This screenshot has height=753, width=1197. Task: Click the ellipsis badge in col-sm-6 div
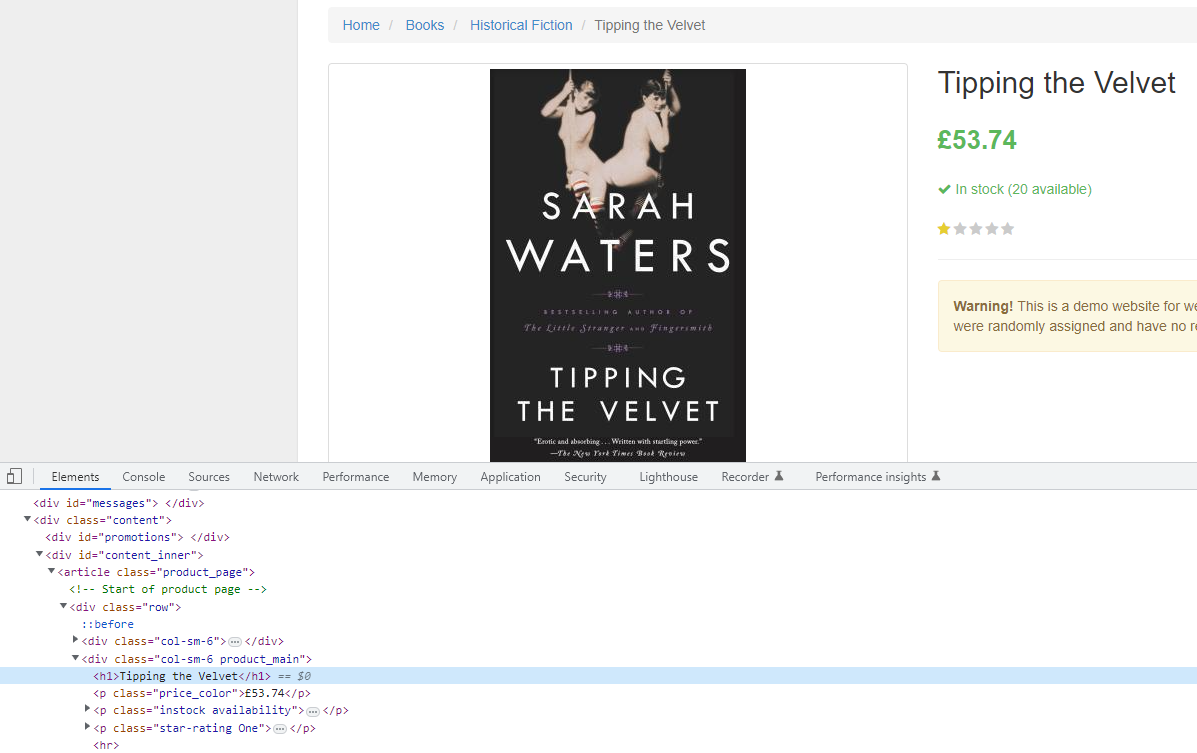click(235, 642)
